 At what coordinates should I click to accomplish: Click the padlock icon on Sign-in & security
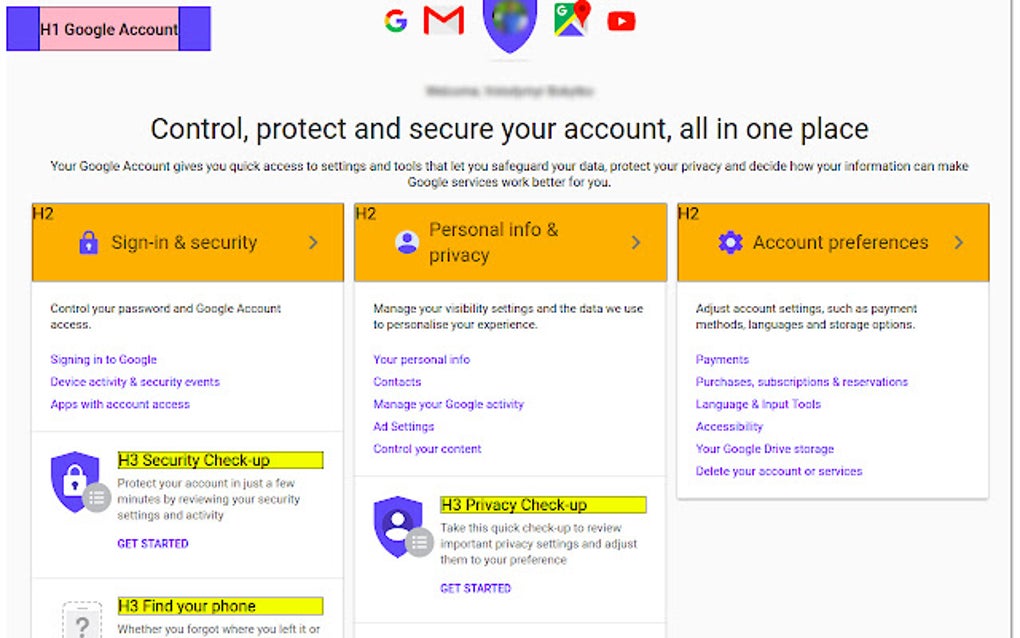click(x=89, y=242)
